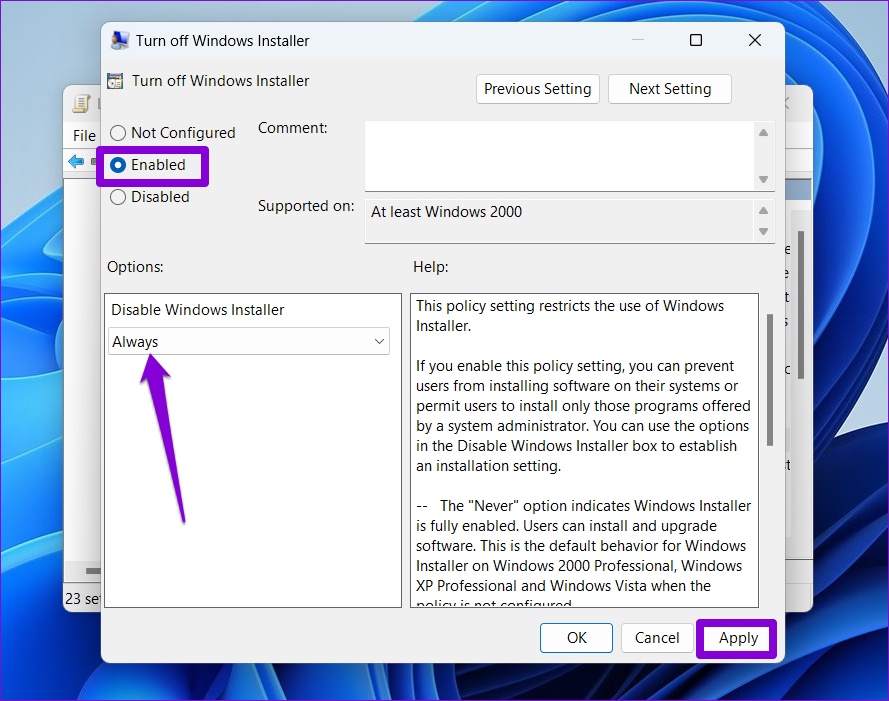Image resolution: width=889 pixels, height=701 pixels.
Task: Click inside the Comment text box
Action: click(x=558, y=155)
